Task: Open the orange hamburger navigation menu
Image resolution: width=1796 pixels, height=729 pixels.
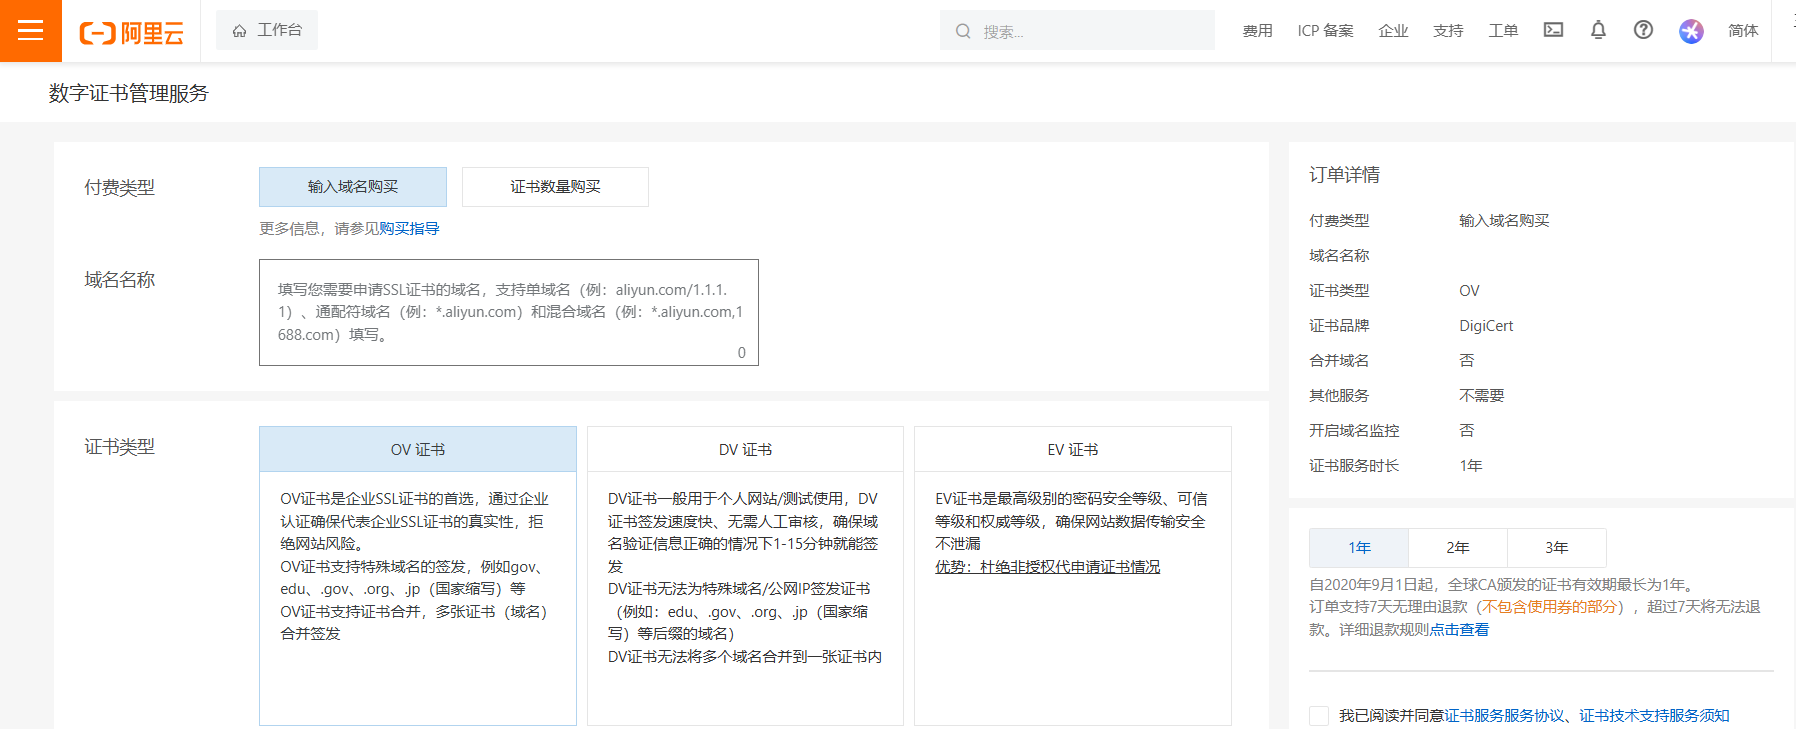Action: click(x=30, y=31)
